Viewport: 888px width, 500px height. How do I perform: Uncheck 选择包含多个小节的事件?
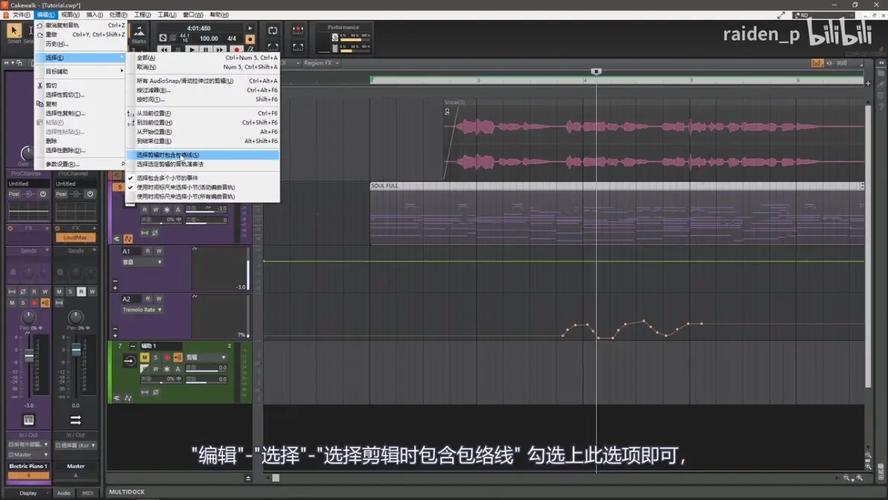(x=203, y=178)
